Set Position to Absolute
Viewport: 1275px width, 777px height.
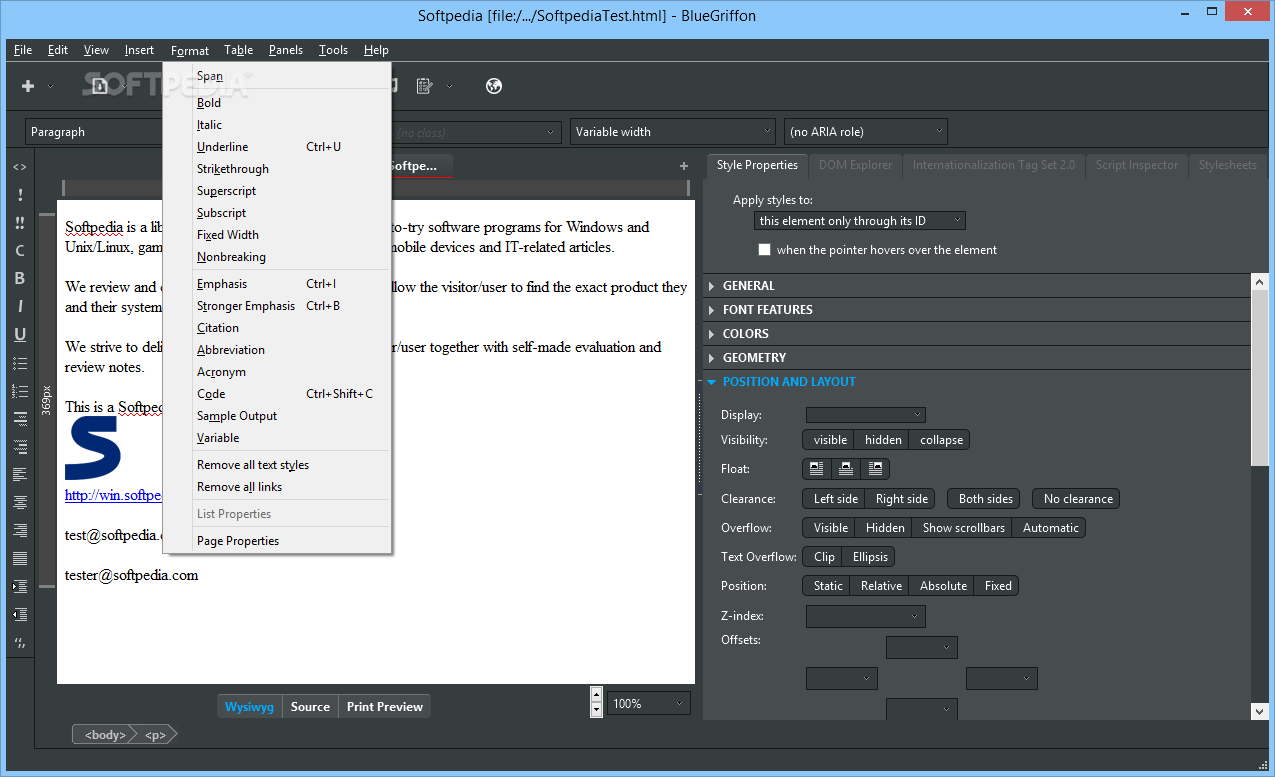[x=943, y=586]
